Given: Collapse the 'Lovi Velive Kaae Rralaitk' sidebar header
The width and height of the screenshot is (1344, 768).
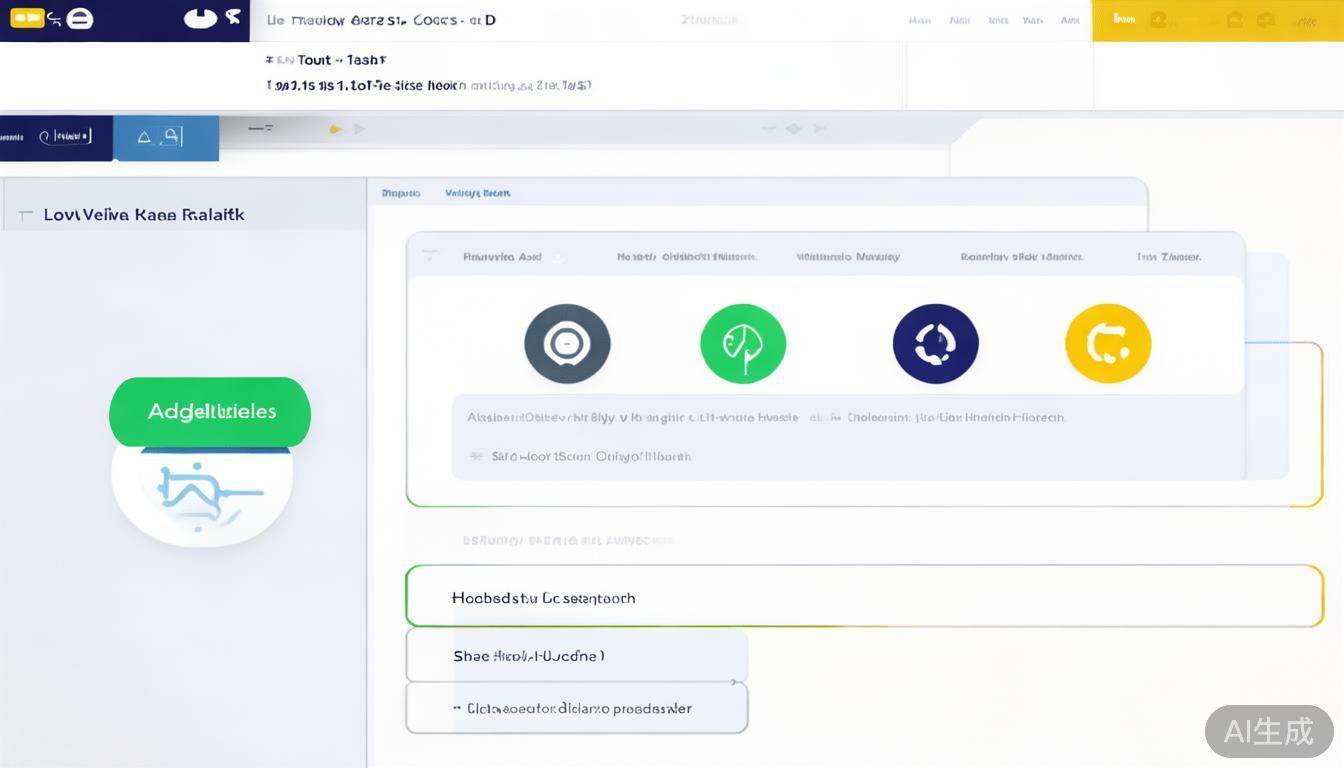Looking at the screenshot, I should pyautogui.click(x=25, y=215).
